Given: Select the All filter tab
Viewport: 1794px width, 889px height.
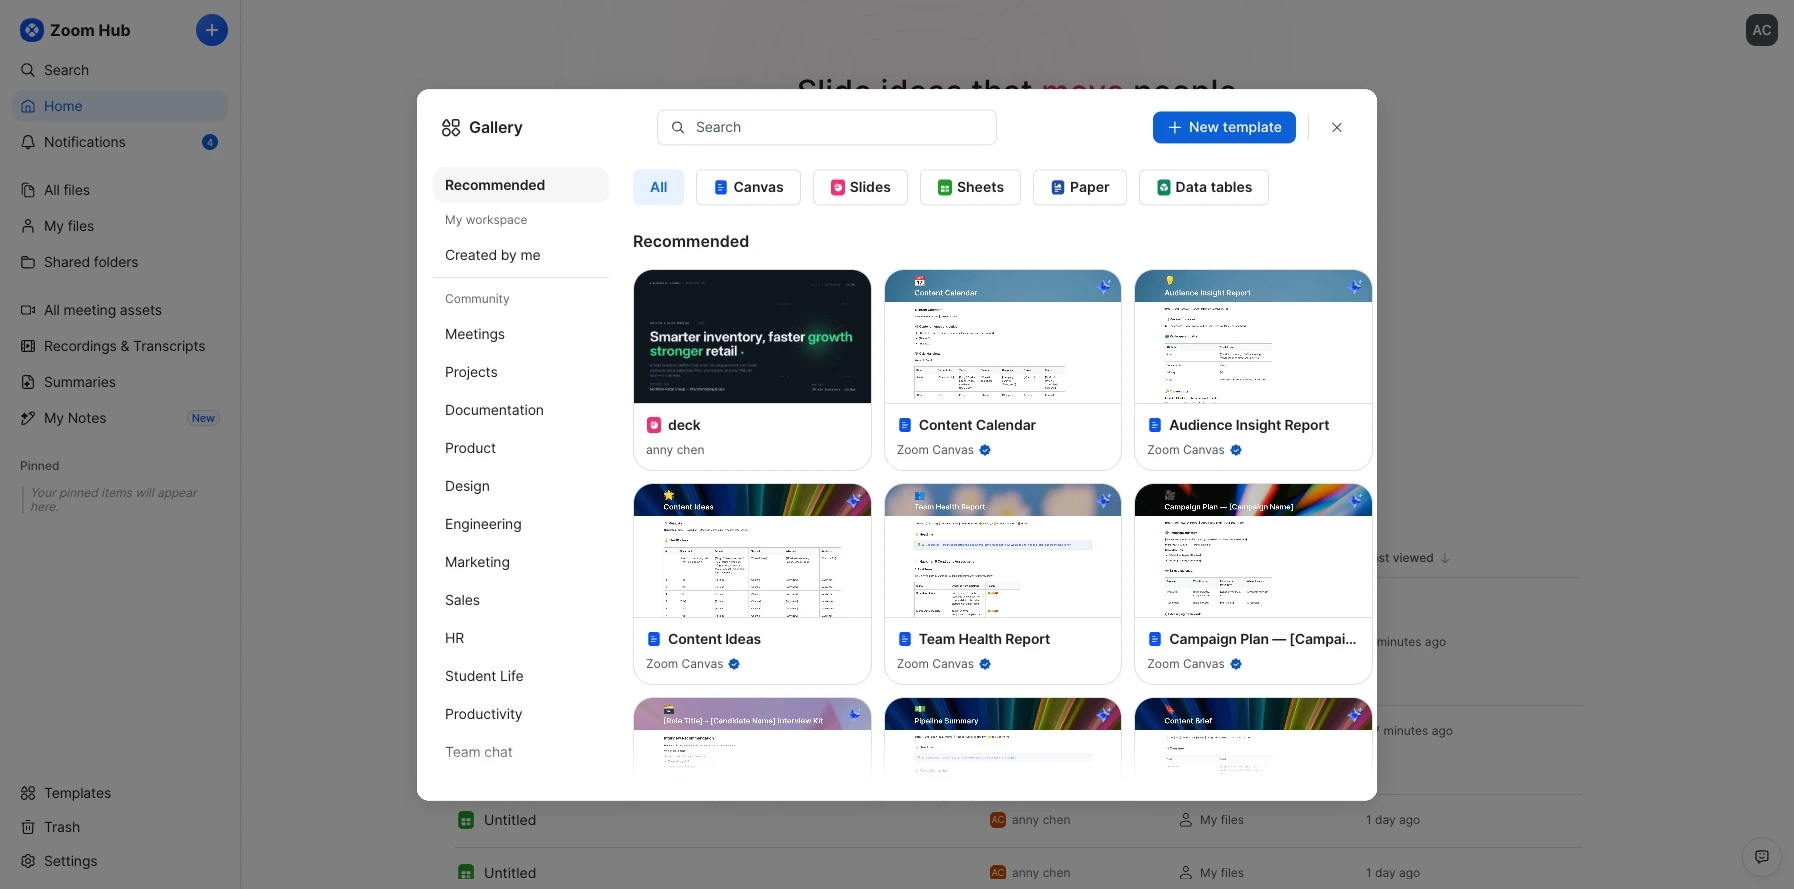Looking at the screenshot, I should tap(658, 187).
